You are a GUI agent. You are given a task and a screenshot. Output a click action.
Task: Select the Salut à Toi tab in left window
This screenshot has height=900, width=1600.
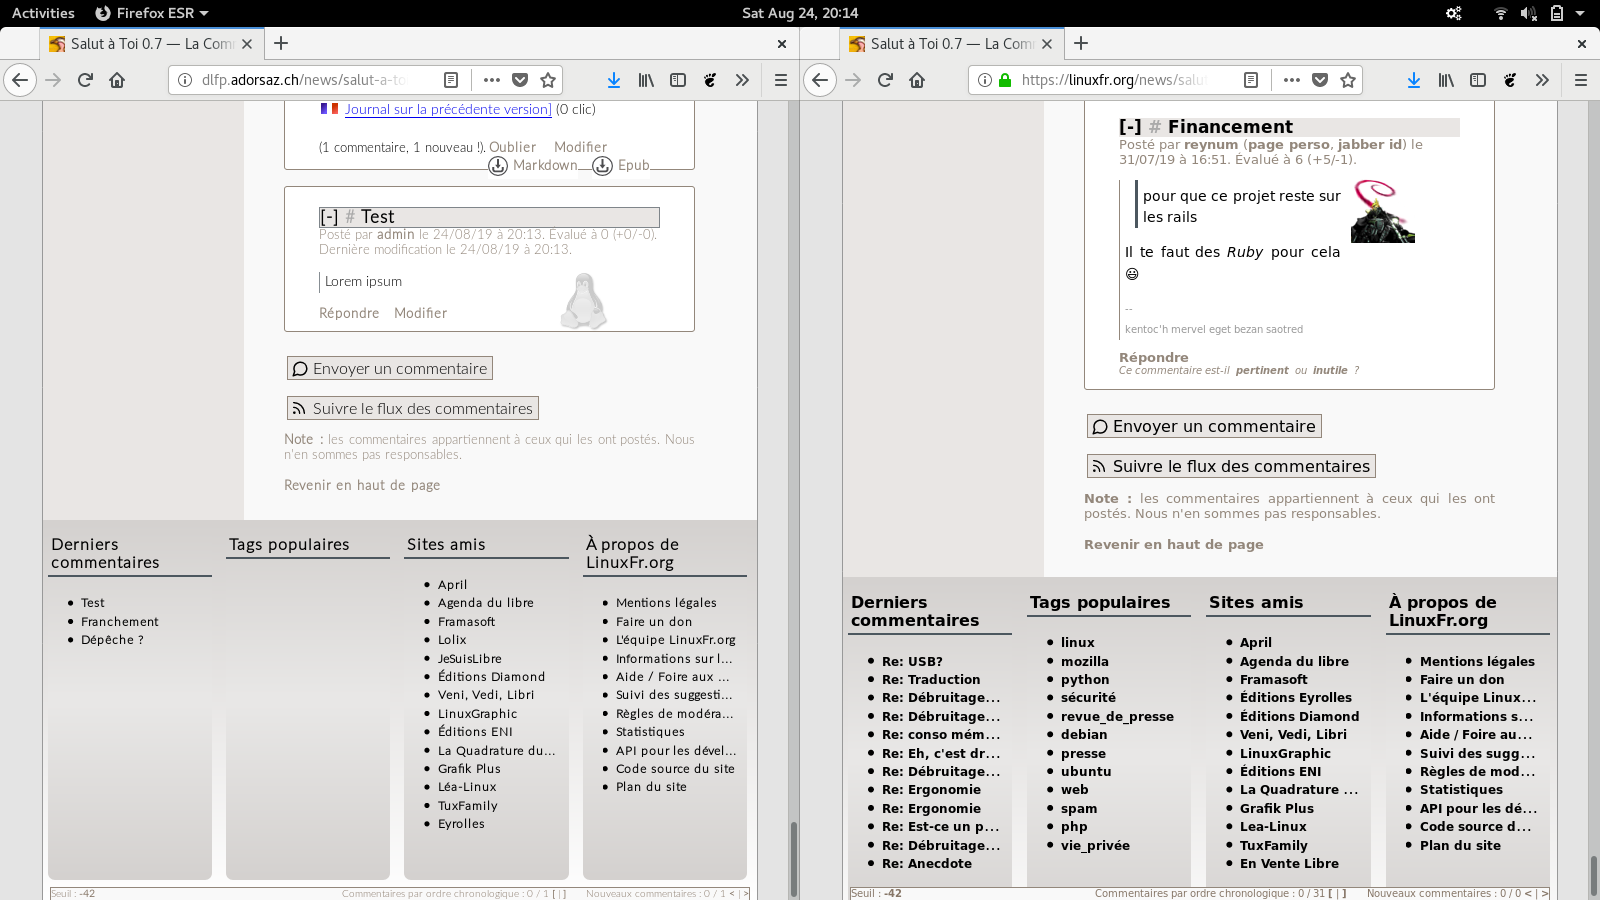152,44
